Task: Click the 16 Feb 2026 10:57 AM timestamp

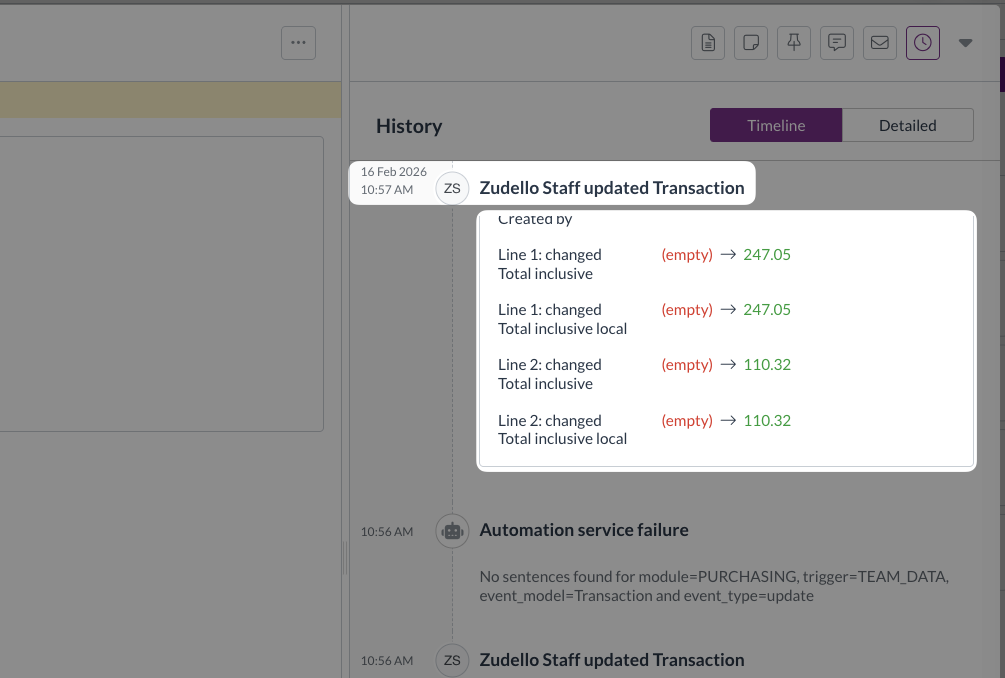Action: (x=393, y=181)
